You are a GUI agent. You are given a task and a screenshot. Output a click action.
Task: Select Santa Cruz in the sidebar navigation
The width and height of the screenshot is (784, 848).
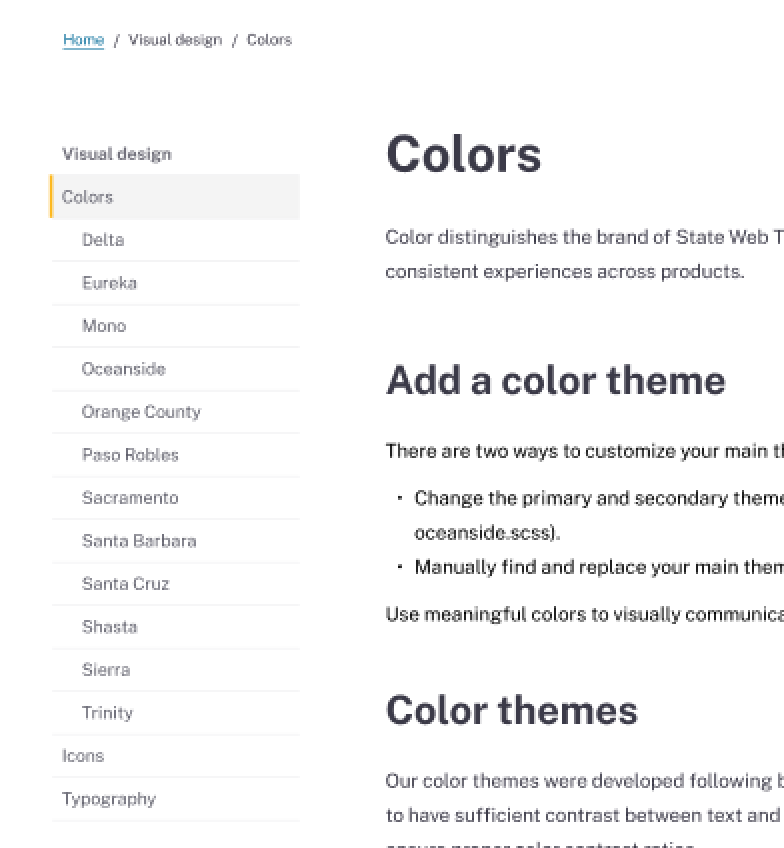(124, 584)
